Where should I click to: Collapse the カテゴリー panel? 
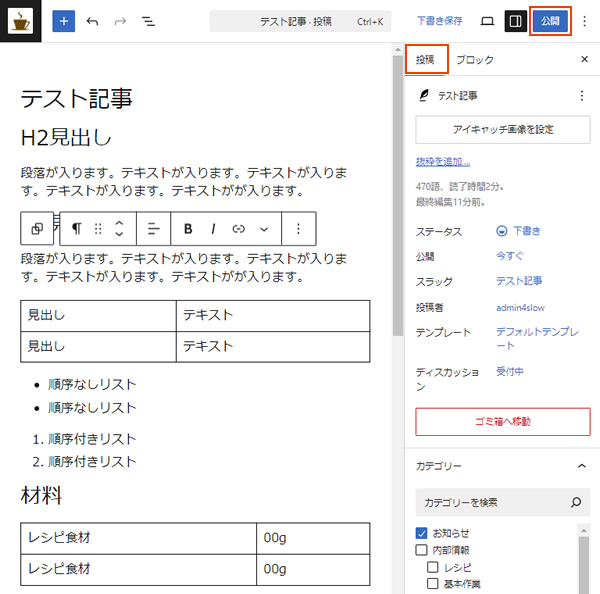[582, 466]
